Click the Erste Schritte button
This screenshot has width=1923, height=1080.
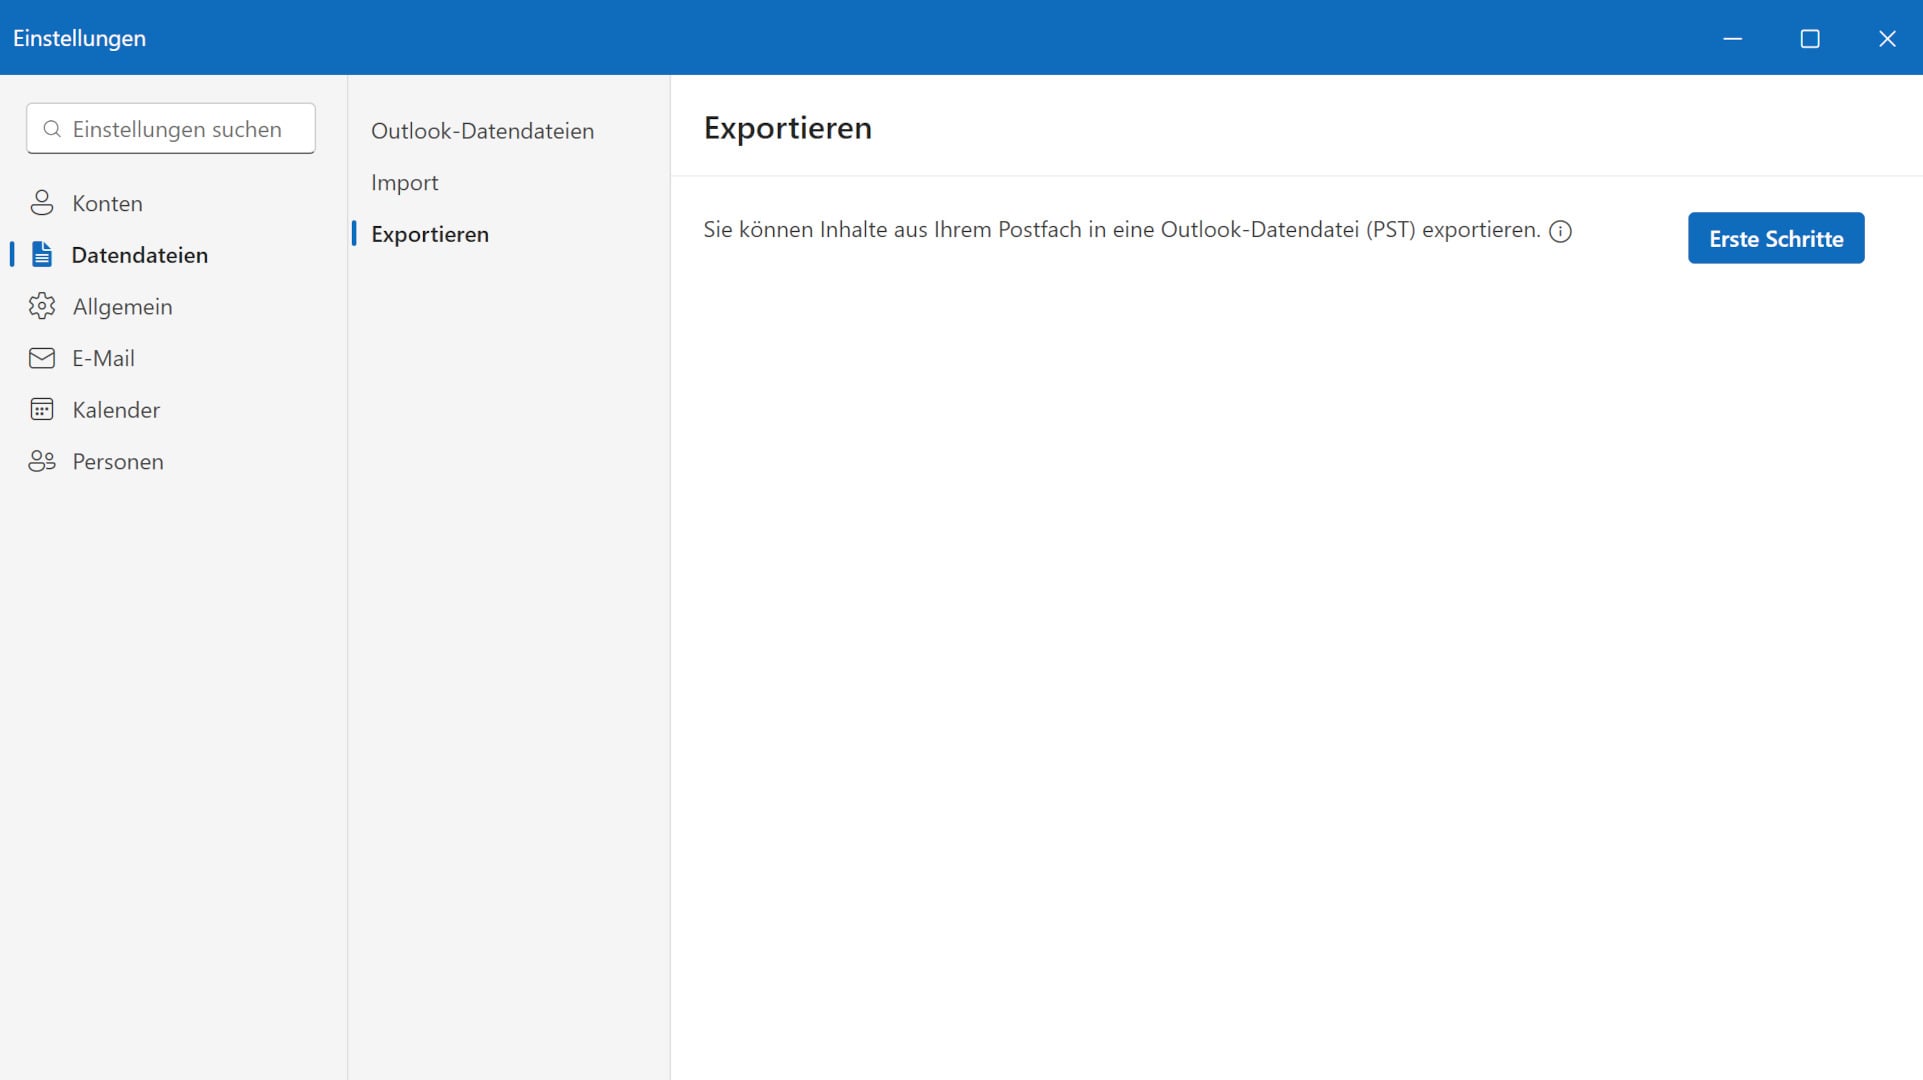pos(1776,238)
